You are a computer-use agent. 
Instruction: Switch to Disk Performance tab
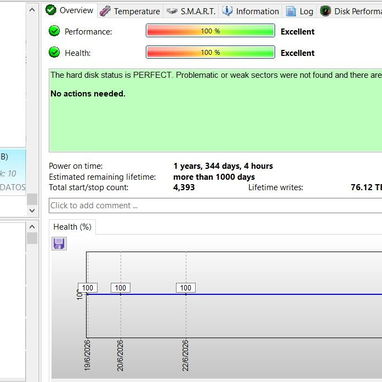351,11
